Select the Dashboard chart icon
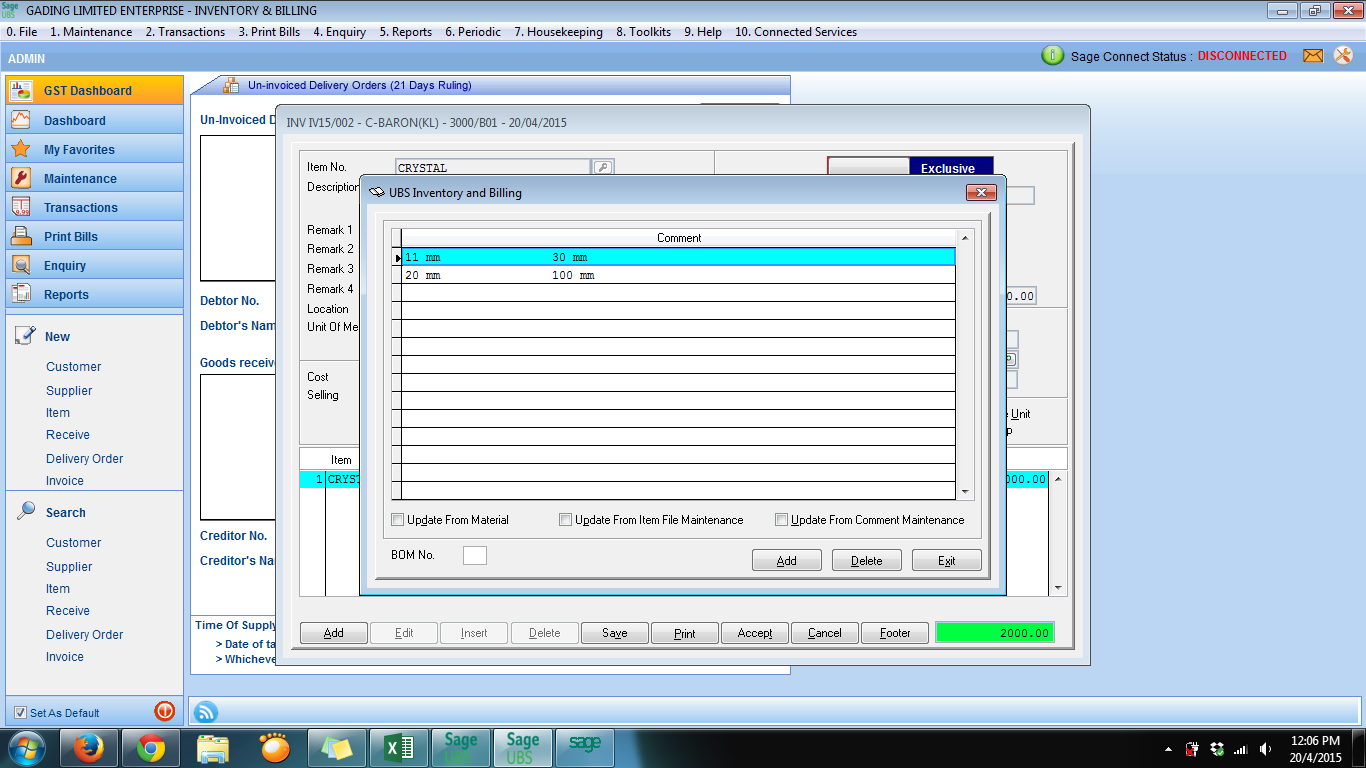 click(x=21, y=120)
